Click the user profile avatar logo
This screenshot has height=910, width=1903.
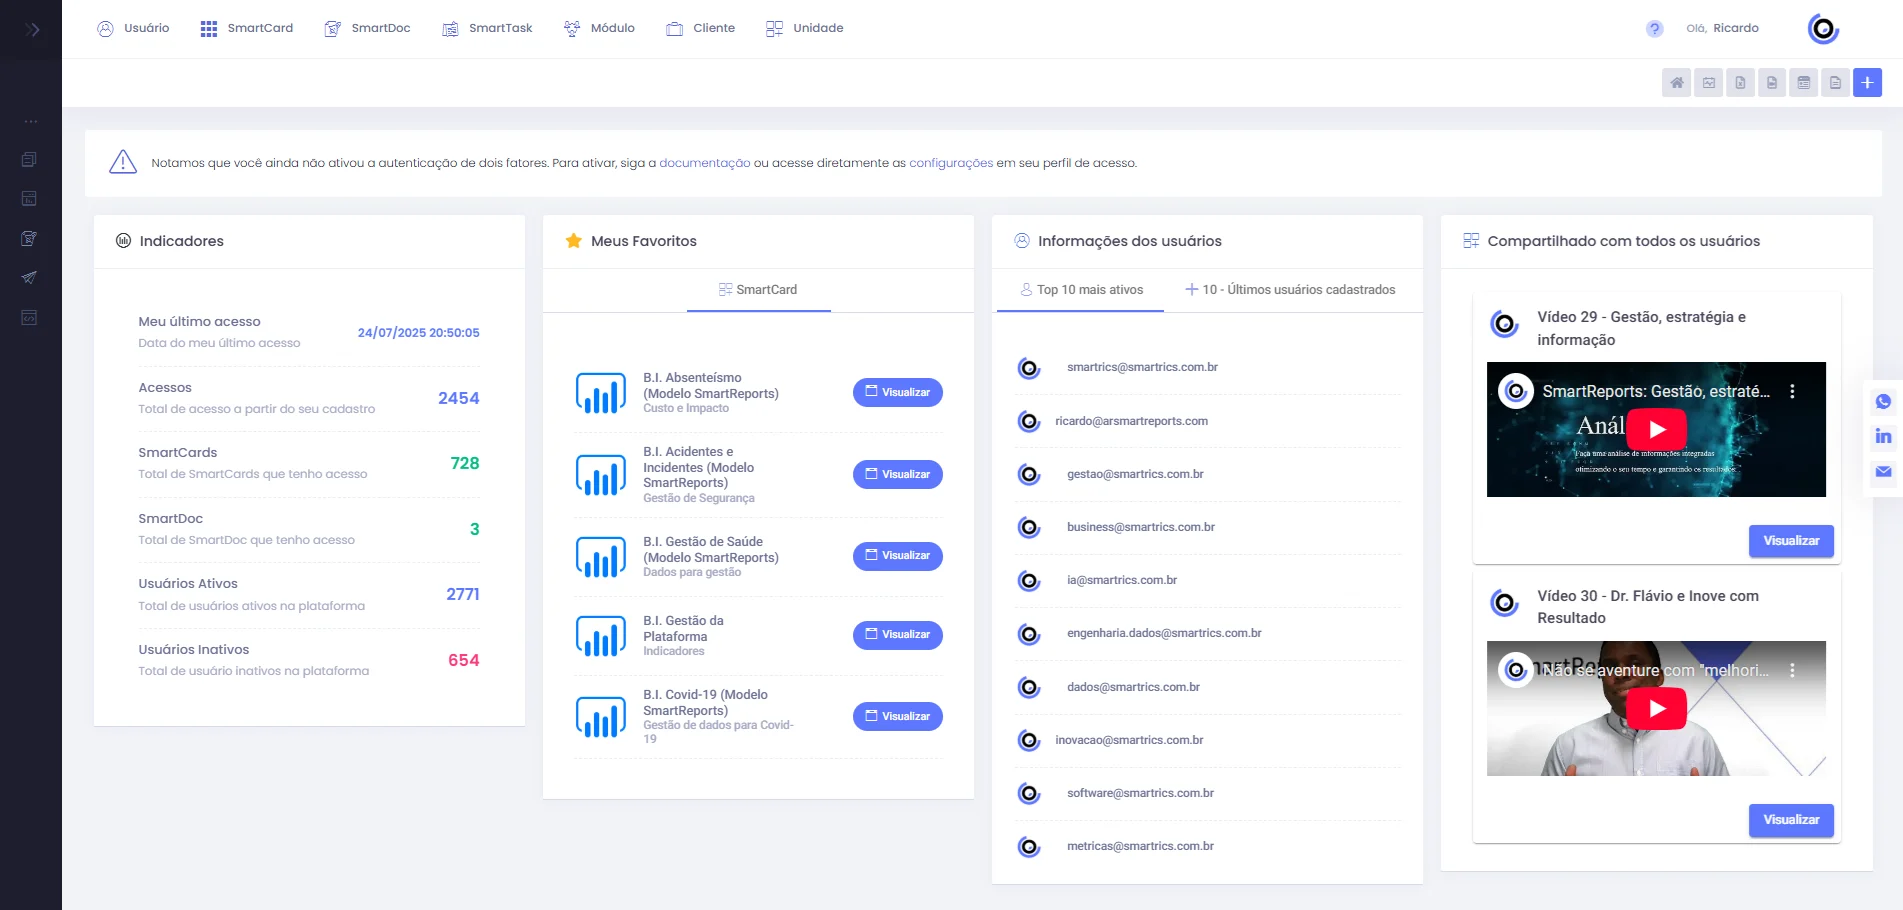[x=1823, y=29]
